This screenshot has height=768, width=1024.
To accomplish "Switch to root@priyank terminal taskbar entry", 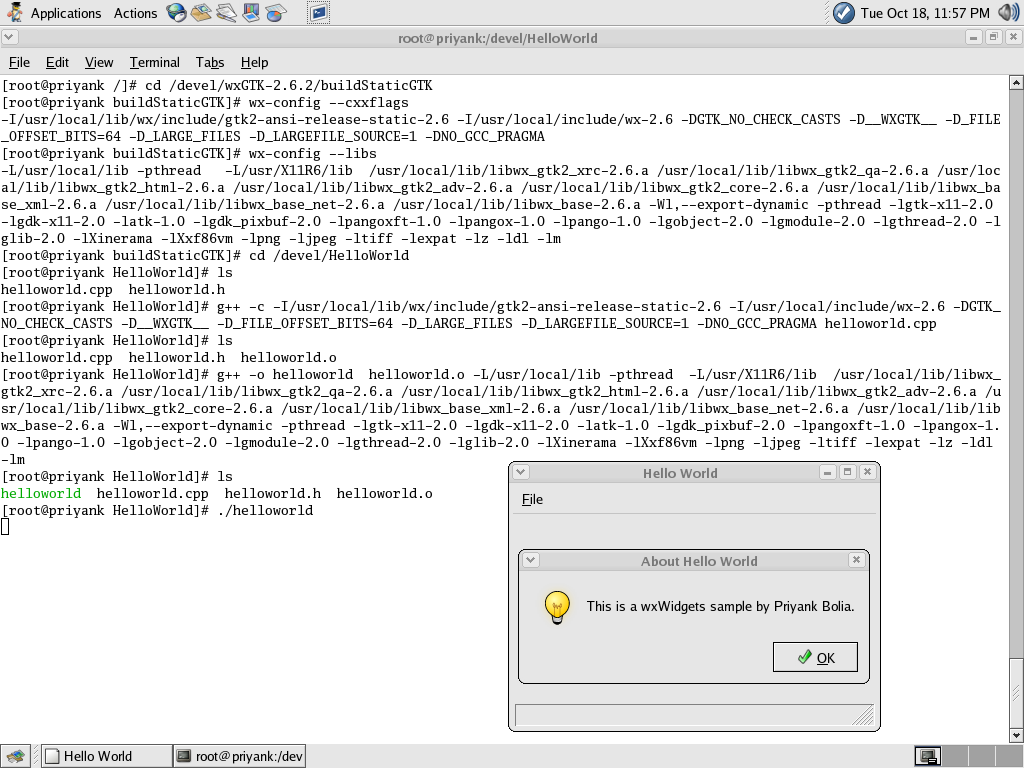I will (240, 756).
